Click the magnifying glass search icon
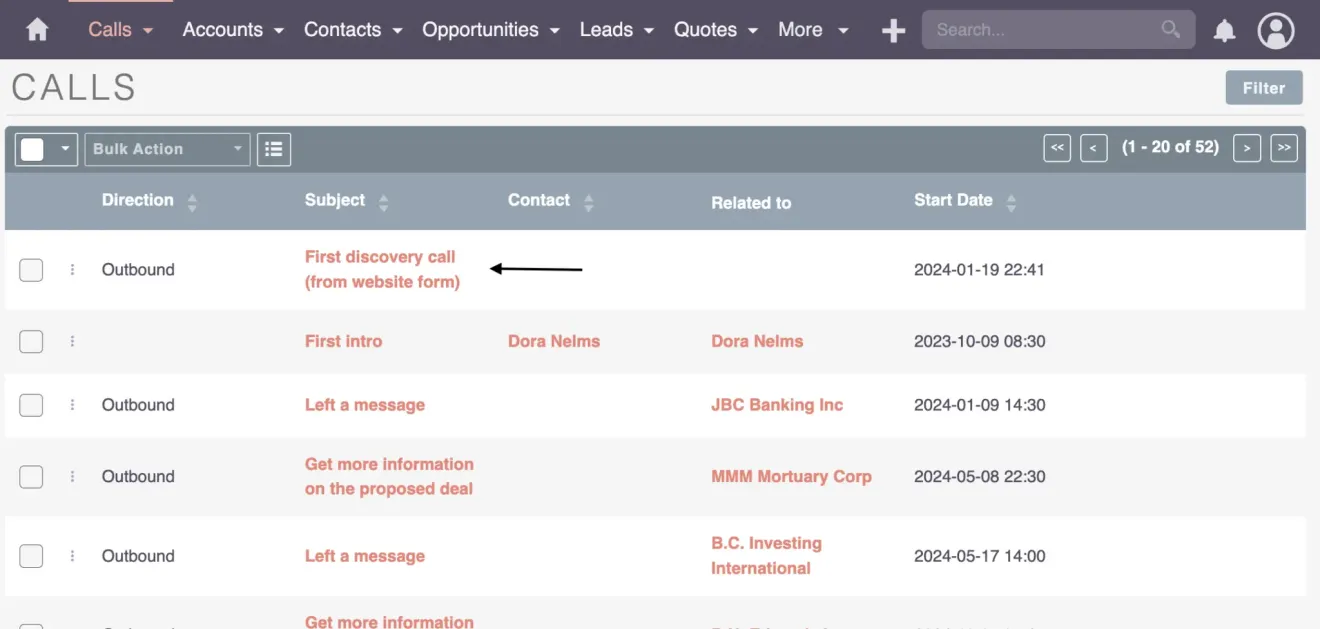Viewport: 1320px width, 629px height. (x=1170, y=30)
